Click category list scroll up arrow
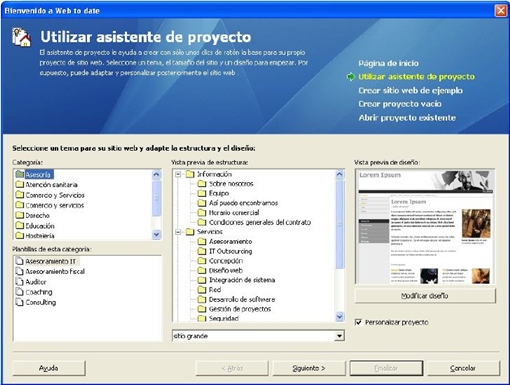The width and height of the screenshot is (510, 385). pos(156,174)
